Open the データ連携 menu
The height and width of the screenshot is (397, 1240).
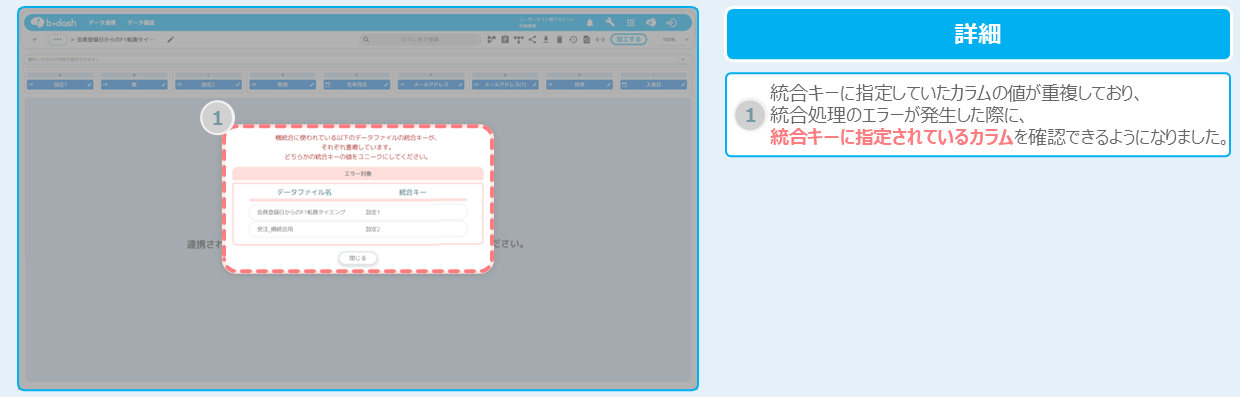tap(102, 22)
